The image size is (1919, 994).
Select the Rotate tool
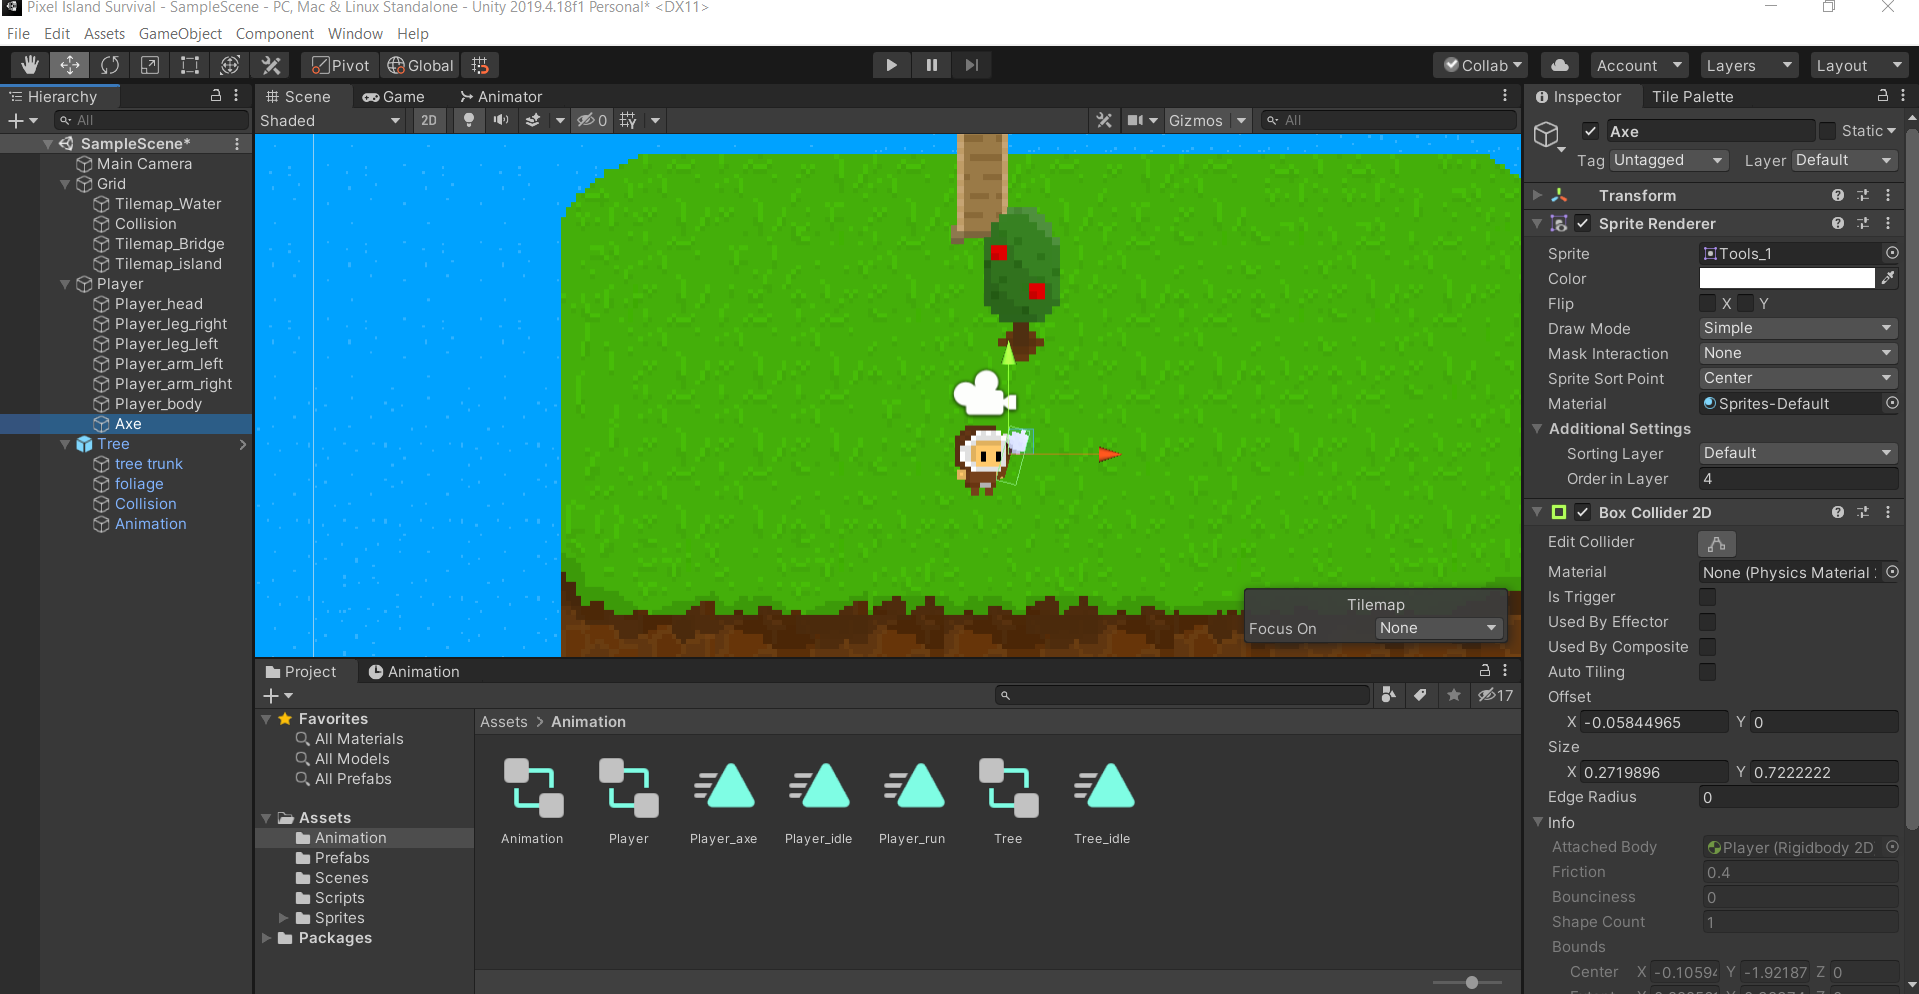tap(110, 65)
